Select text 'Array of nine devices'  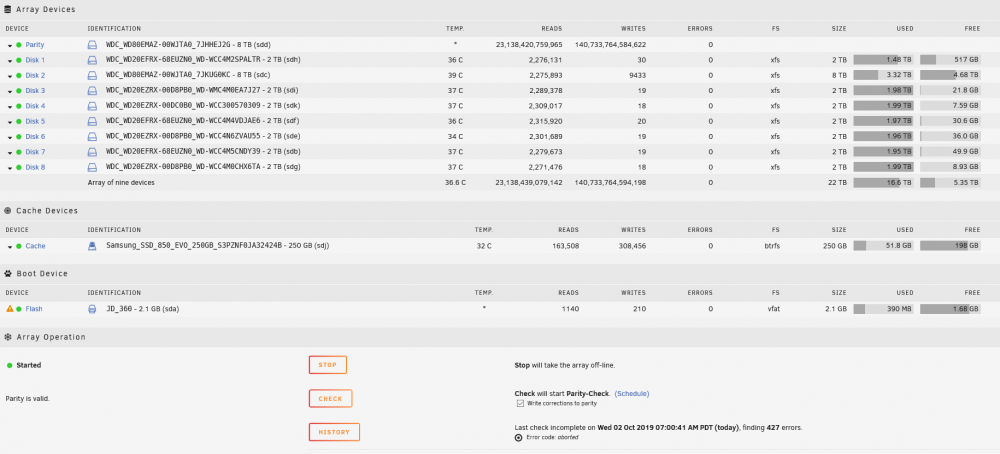point(121,183)
